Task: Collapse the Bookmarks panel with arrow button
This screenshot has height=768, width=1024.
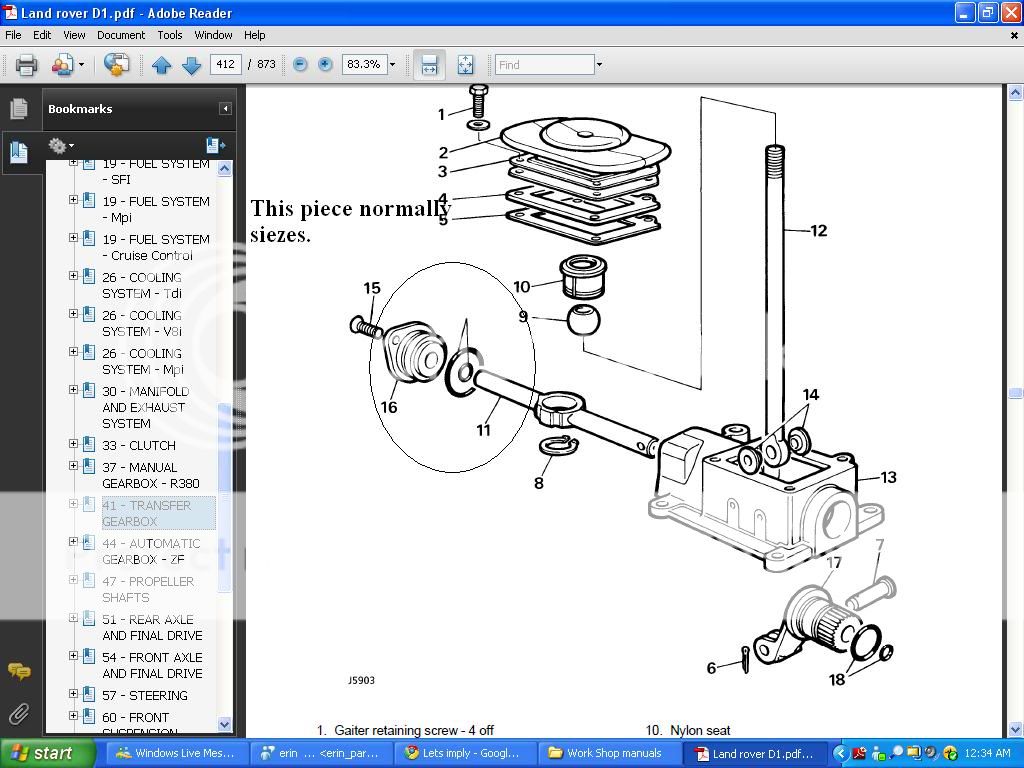Action: coord(224,109)
